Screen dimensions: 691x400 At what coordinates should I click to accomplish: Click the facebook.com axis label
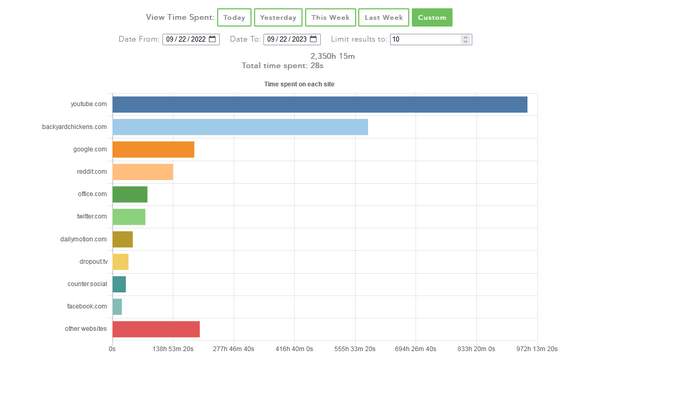[x=87, y=306]
